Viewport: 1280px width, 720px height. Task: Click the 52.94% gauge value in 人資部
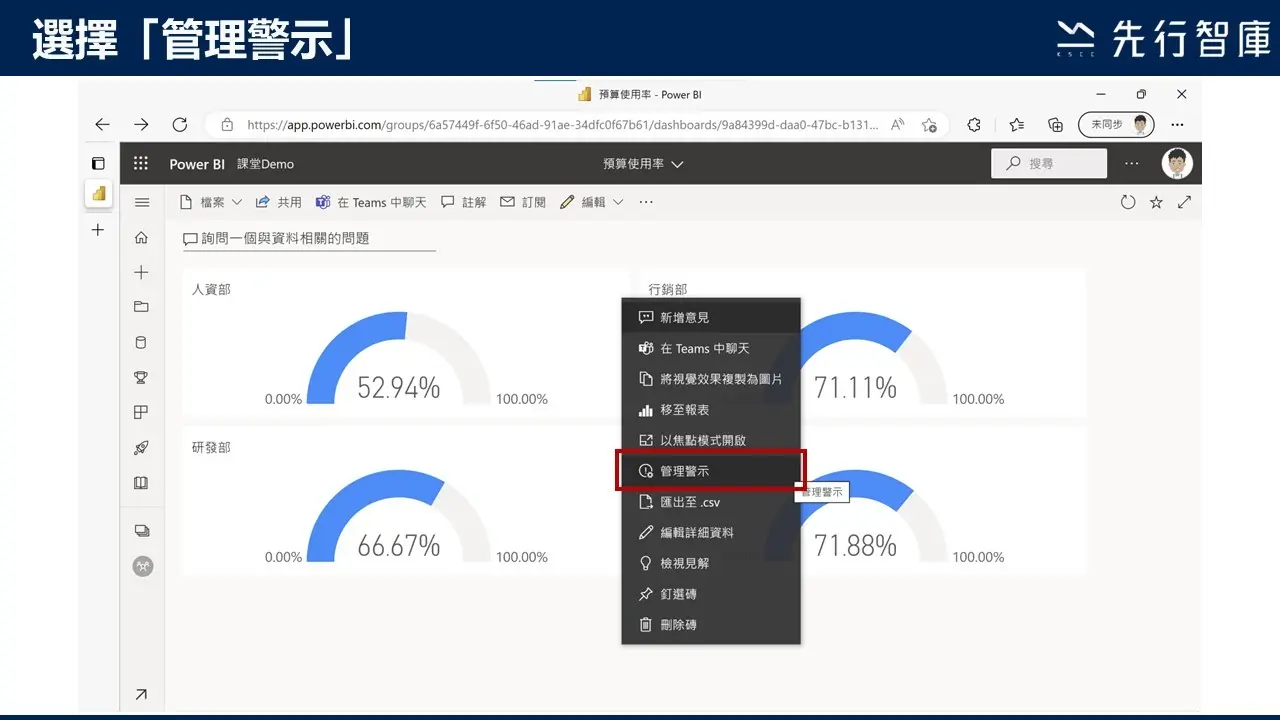click(x=399, y=387)
